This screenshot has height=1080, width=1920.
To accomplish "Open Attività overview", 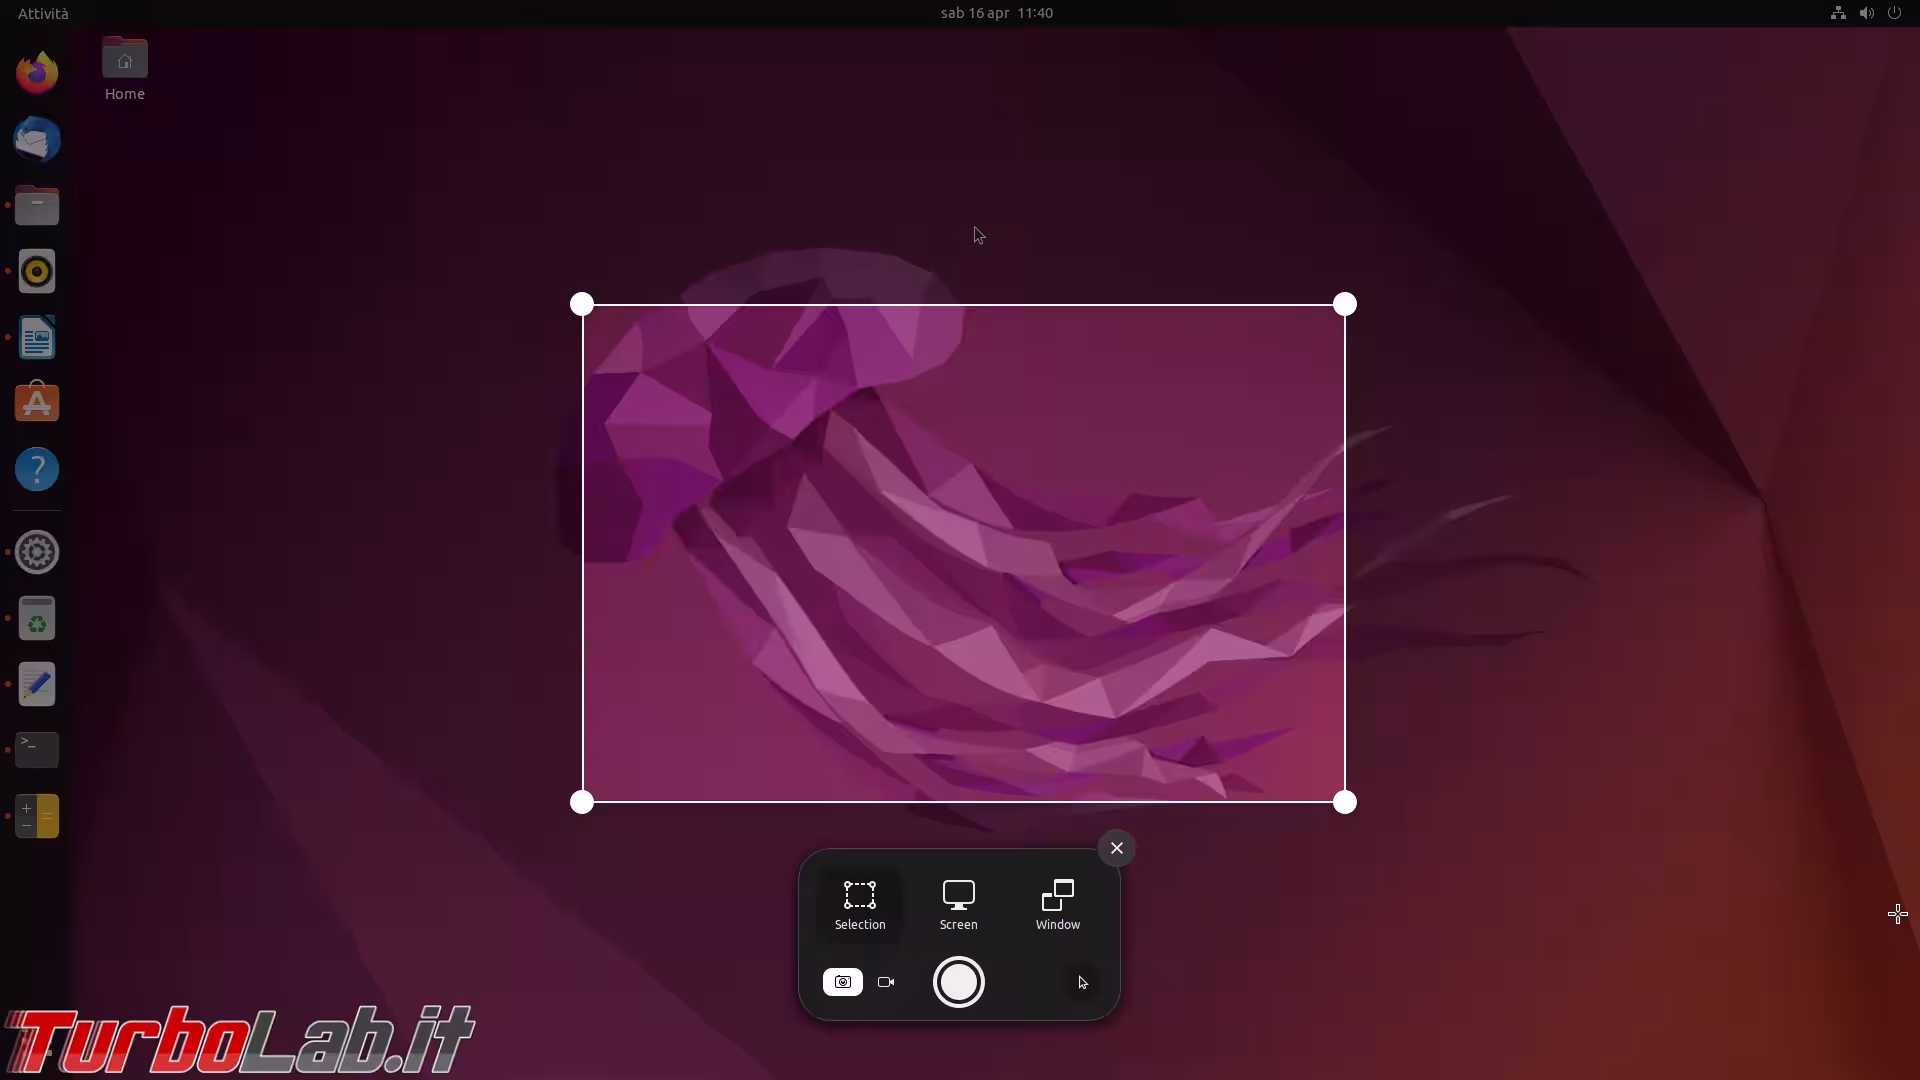I will (43, 13).
